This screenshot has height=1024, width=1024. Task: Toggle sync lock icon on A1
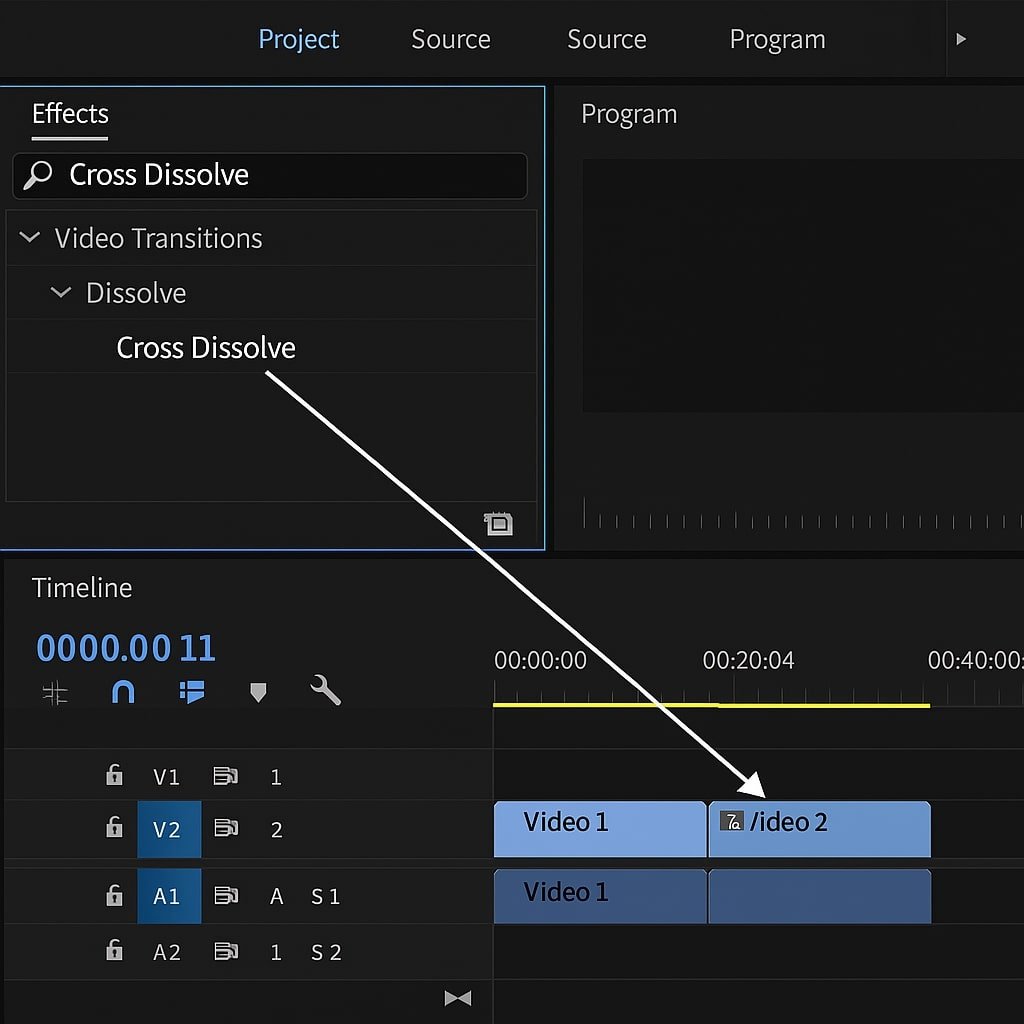226,895
